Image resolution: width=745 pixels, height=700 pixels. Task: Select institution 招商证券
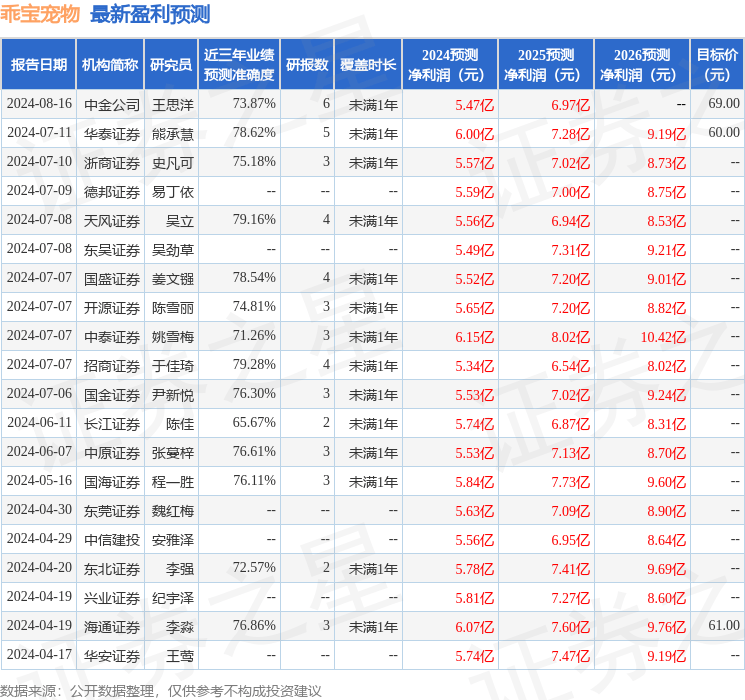point(112,366)
